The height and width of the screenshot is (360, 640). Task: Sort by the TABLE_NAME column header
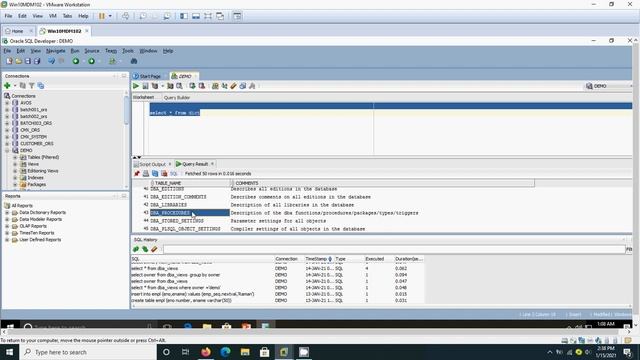coord(190,183)
